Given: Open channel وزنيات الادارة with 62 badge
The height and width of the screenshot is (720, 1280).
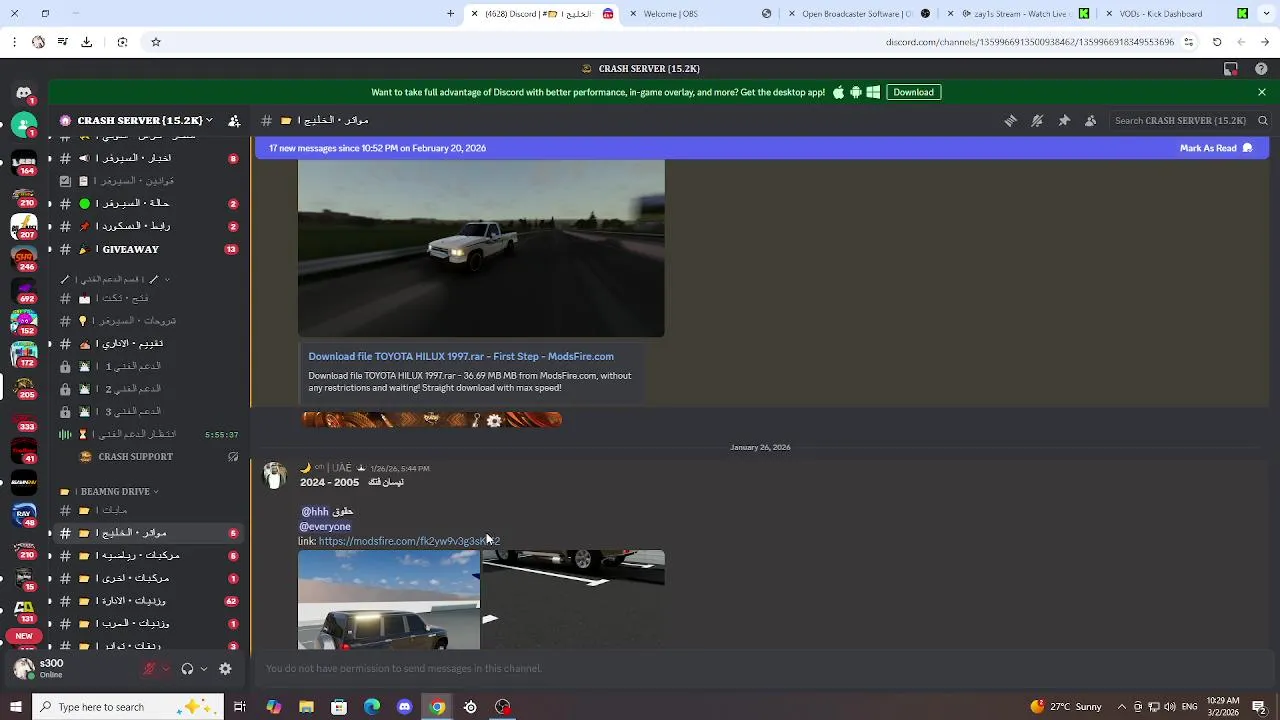Looking at the screenshot, I should [148, 601].
